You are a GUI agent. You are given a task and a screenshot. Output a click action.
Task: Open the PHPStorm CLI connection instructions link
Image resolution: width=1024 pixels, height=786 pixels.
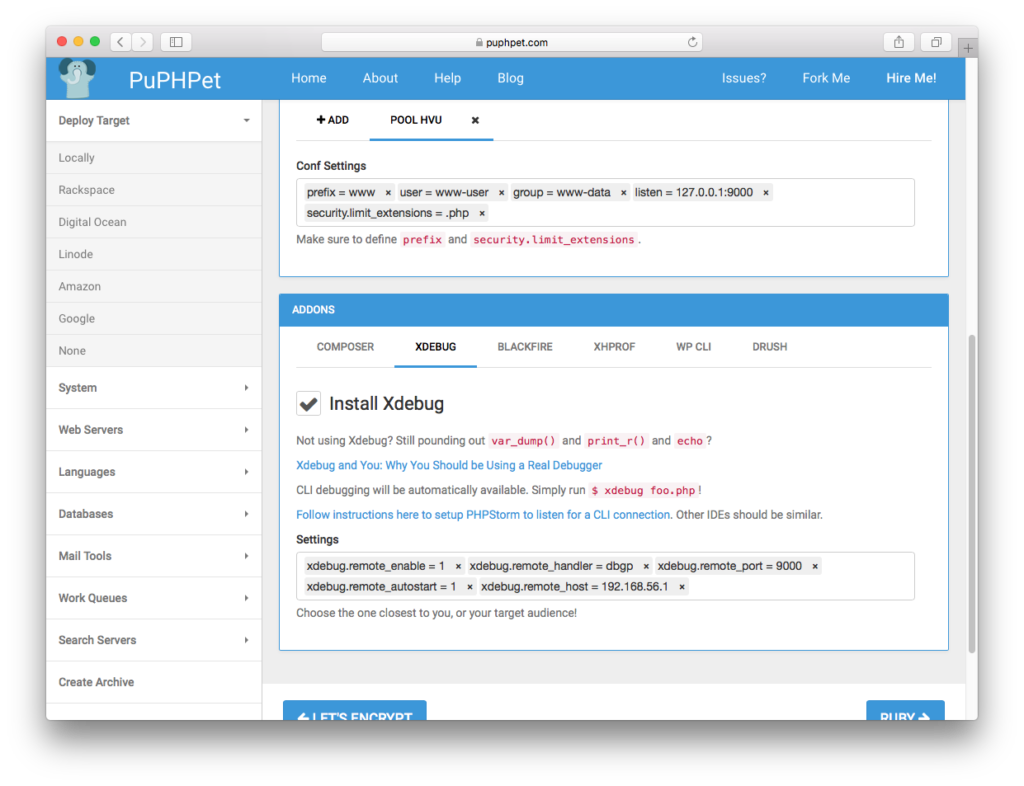click(483, 515)
